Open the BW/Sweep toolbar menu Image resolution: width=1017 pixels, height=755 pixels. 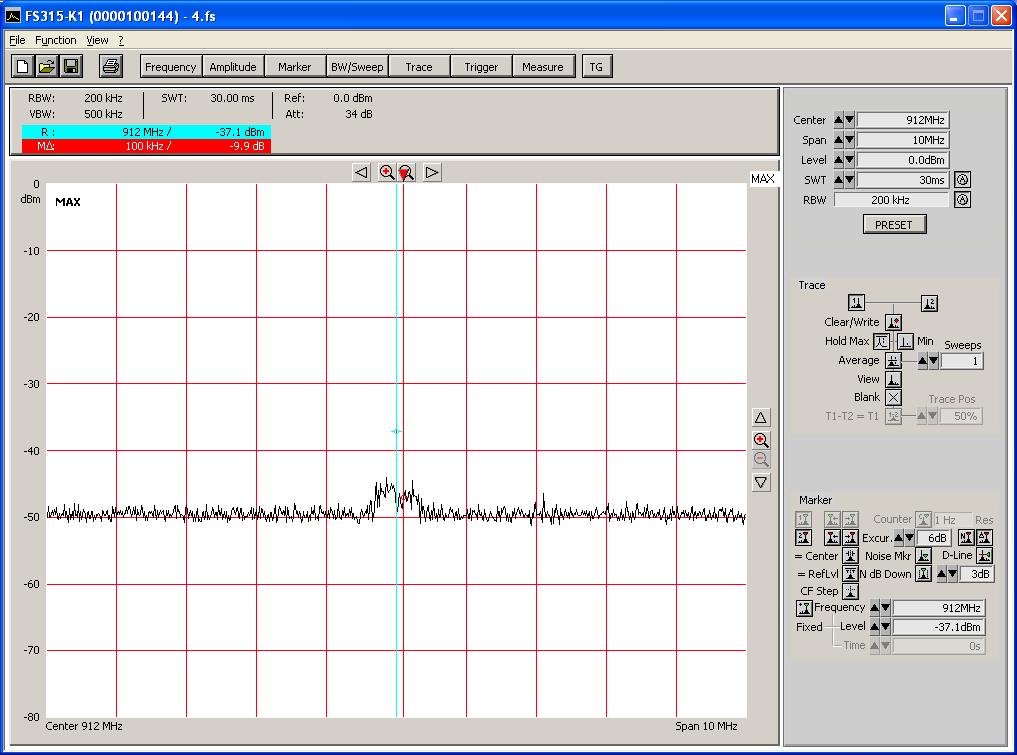(x=356, y=67)
